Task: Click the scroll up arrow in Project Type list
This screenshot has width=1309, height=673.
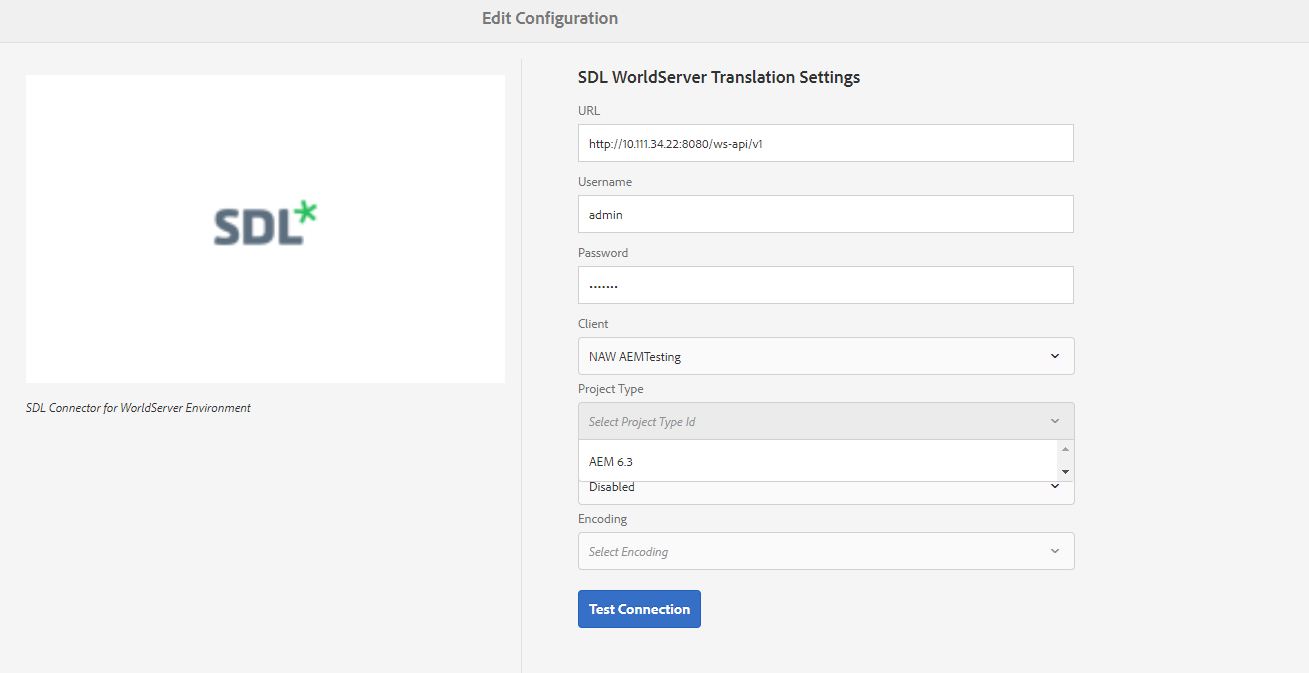Action: coord(1065,449)
